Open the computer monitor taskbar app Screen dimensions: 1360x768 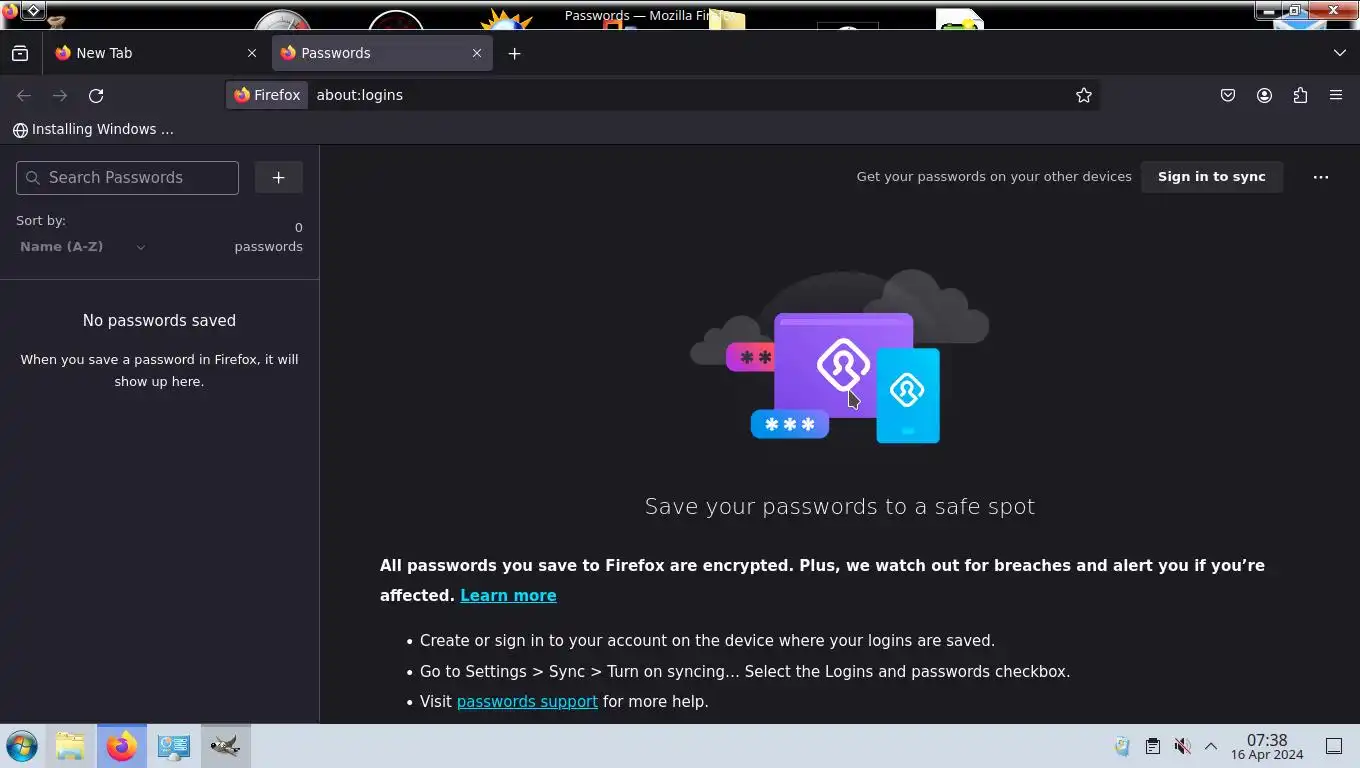click(173, 746)
